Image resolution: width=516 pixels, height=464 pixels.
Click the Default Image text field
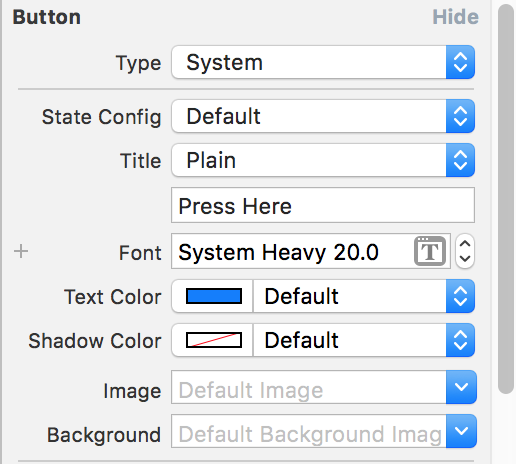(309, 387)
